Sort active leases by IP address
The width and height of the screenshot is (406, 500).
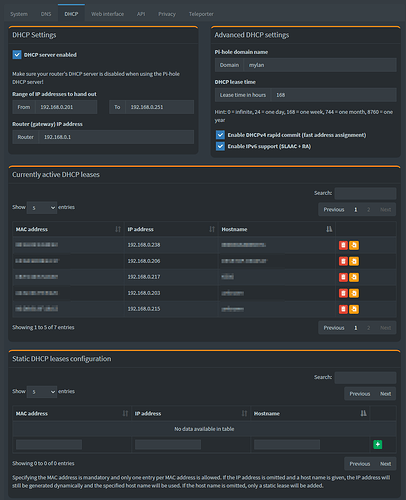click(x=171, y=229)
